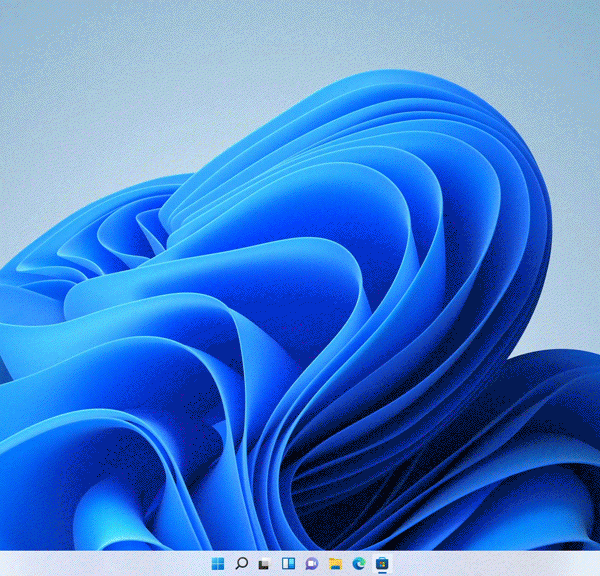This screenshot has height=576, width=600.
Task: Click the gray sky area above wallpaper bloom
Action: [300, 40]
